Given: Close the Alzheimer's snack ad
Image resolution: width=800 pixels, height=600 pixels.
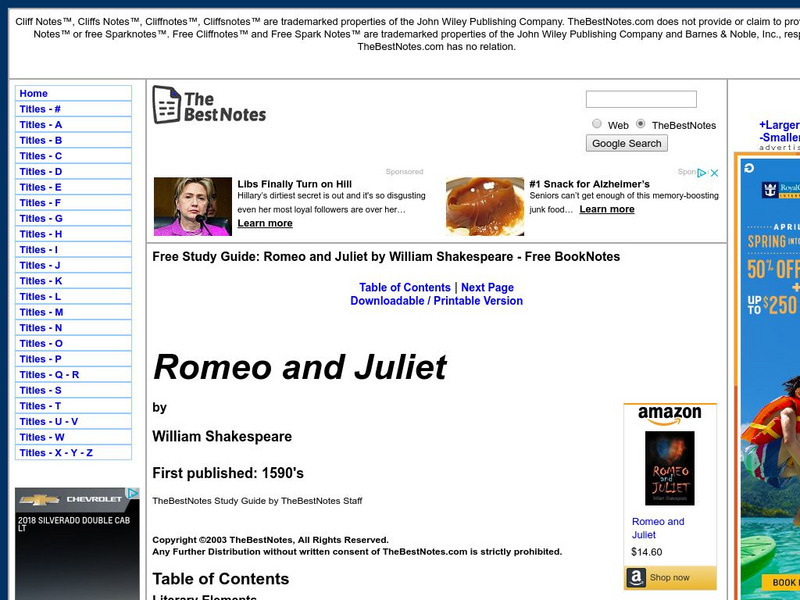Looking at the screenshot, I should click(x=715, y=173).
